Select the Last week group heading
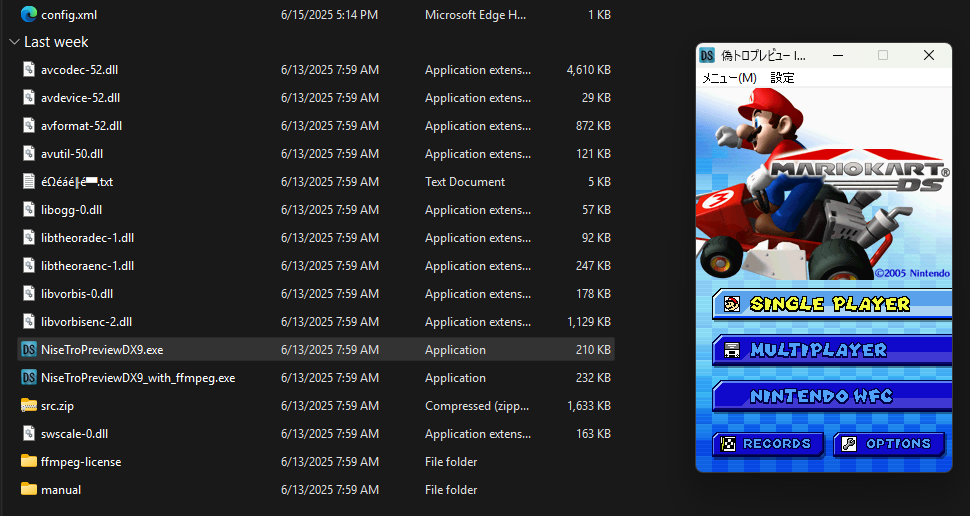 pyautogui.click(x=56, y=42)
